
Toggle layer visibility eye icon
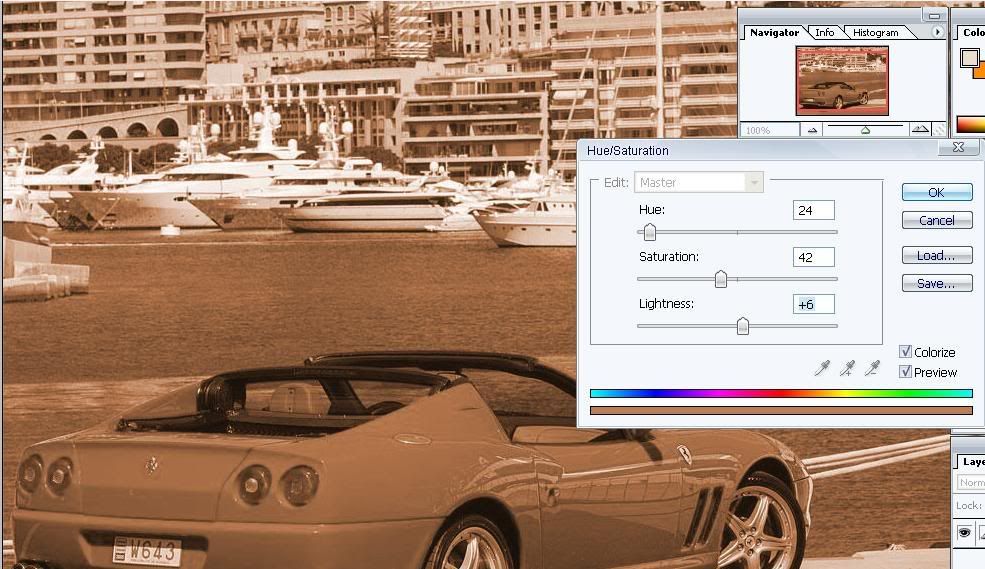(964, 533)
